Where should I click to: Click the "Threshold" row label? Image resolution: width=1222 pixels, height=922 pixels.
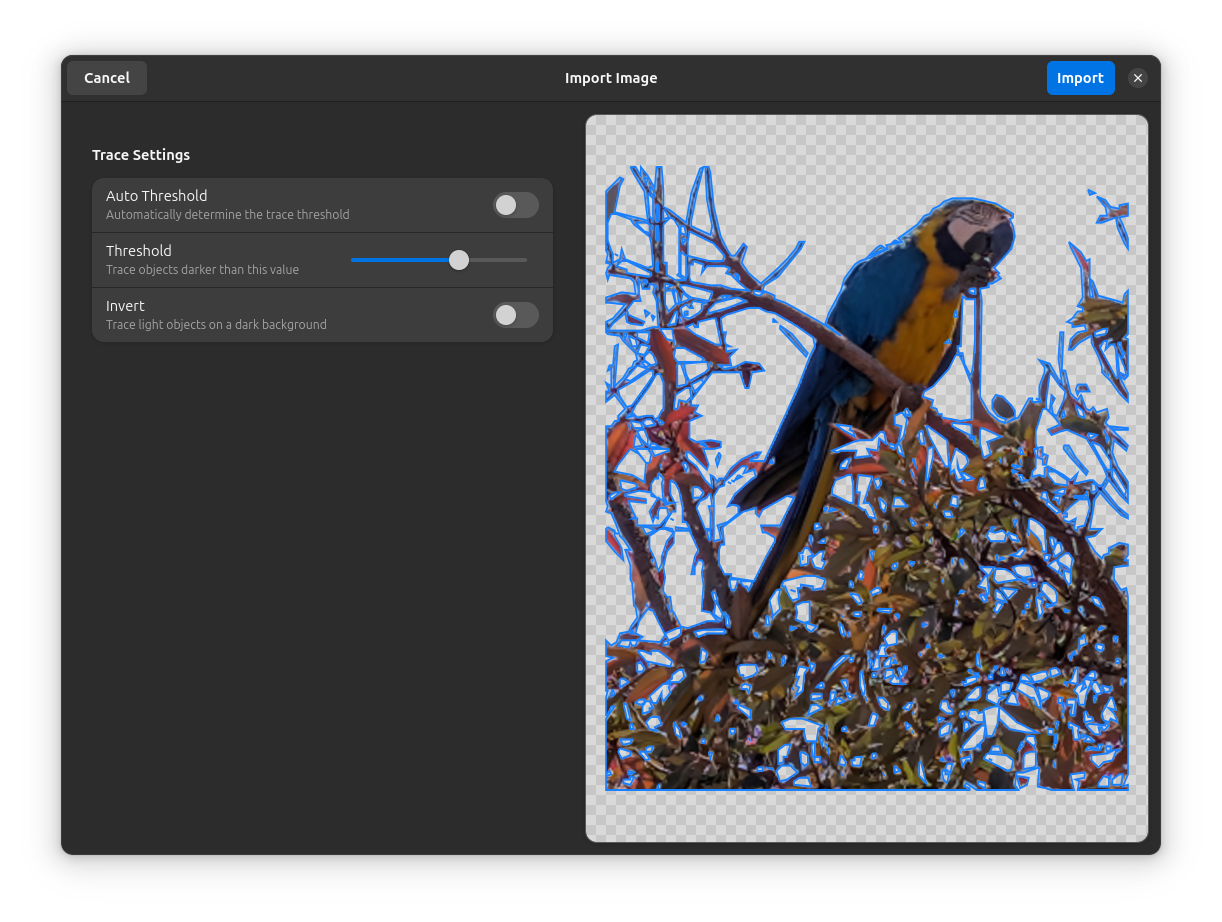pyautogui.click(x=139, y=251)
